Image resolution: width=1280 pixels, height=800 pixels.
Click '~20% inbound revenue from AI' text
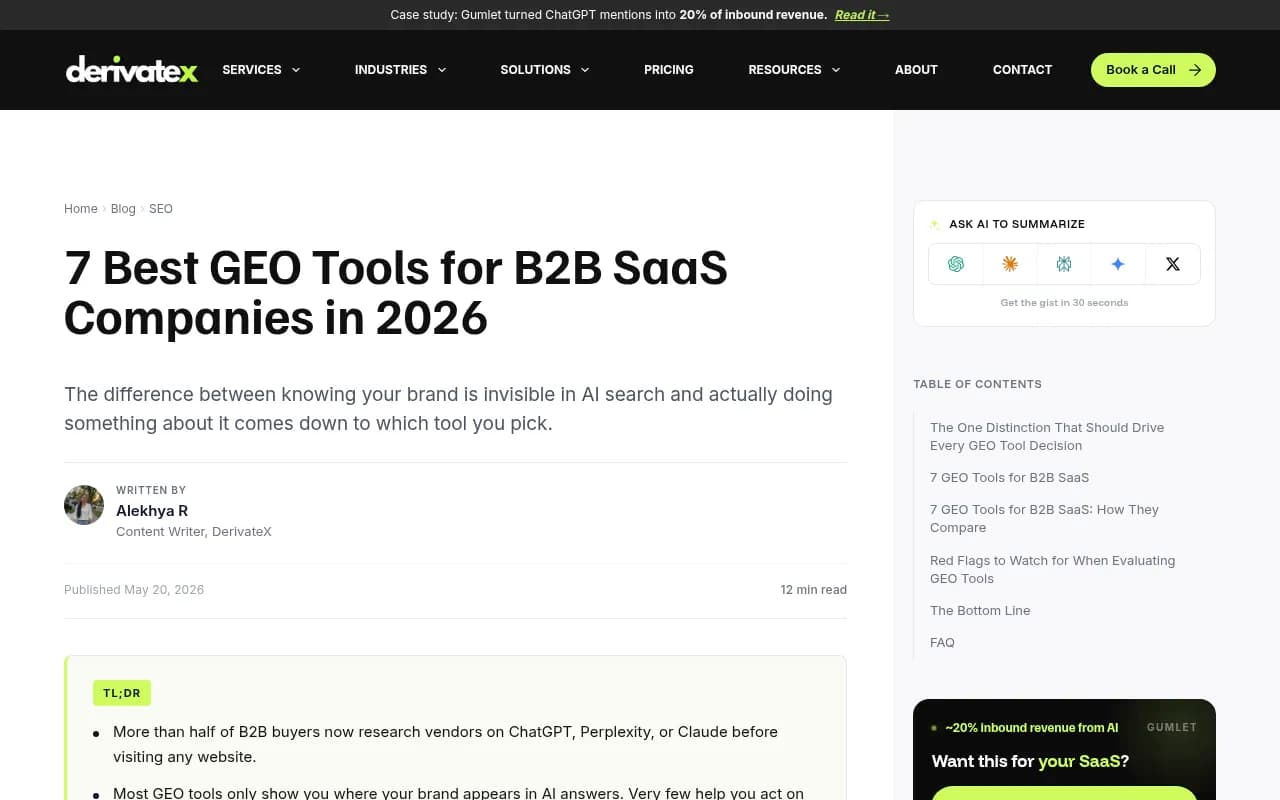pyautogui.click(x=1031, y=728)
